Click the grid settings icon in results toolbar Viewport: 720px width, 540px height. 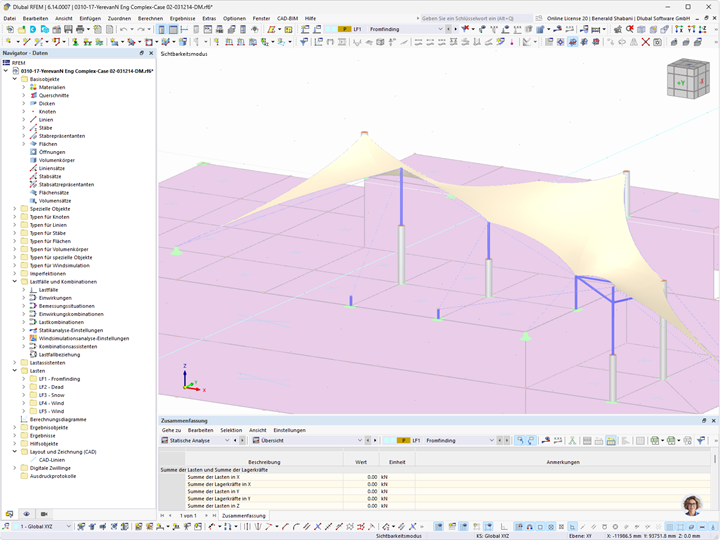click(x=641, y=440)
